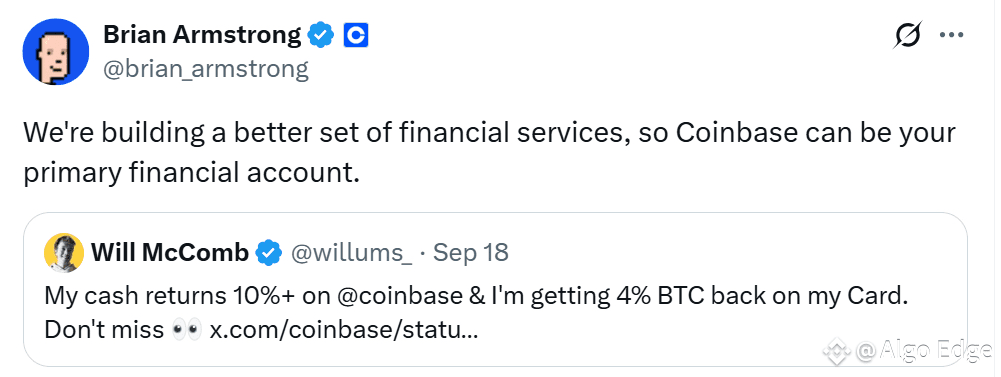Expand the three-dot more options menu

[x=951, y=35]
